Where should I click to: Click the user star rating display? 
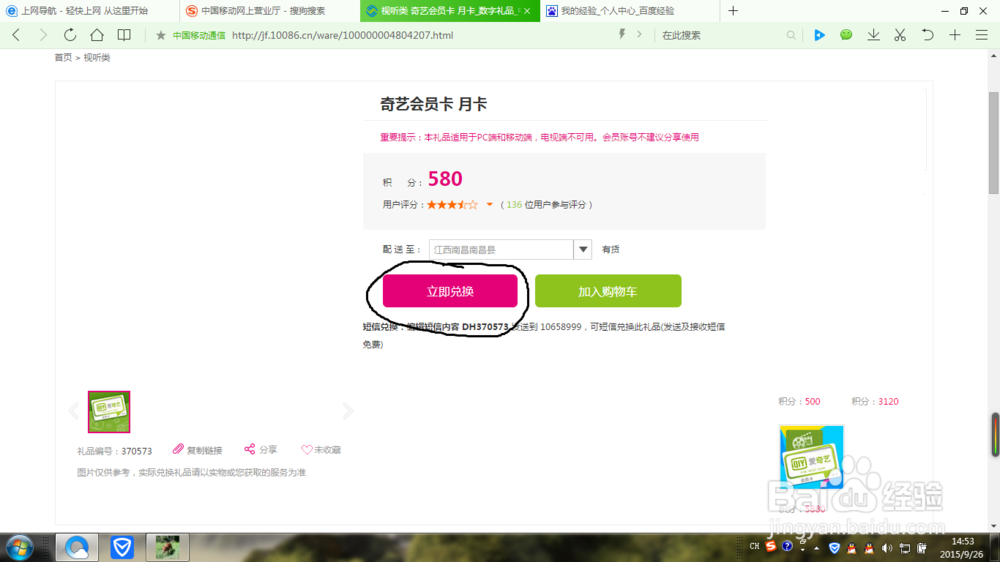452,205
